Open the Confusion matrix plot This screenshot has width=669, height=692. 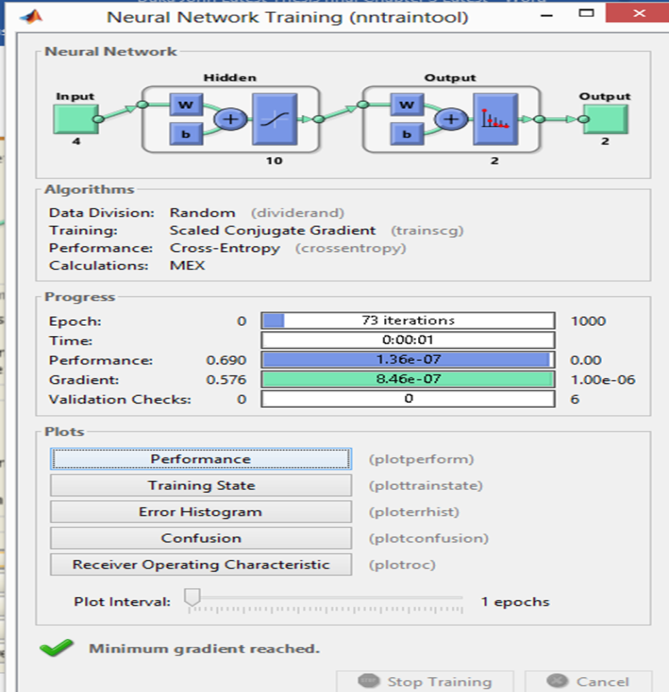coord(201,538)
